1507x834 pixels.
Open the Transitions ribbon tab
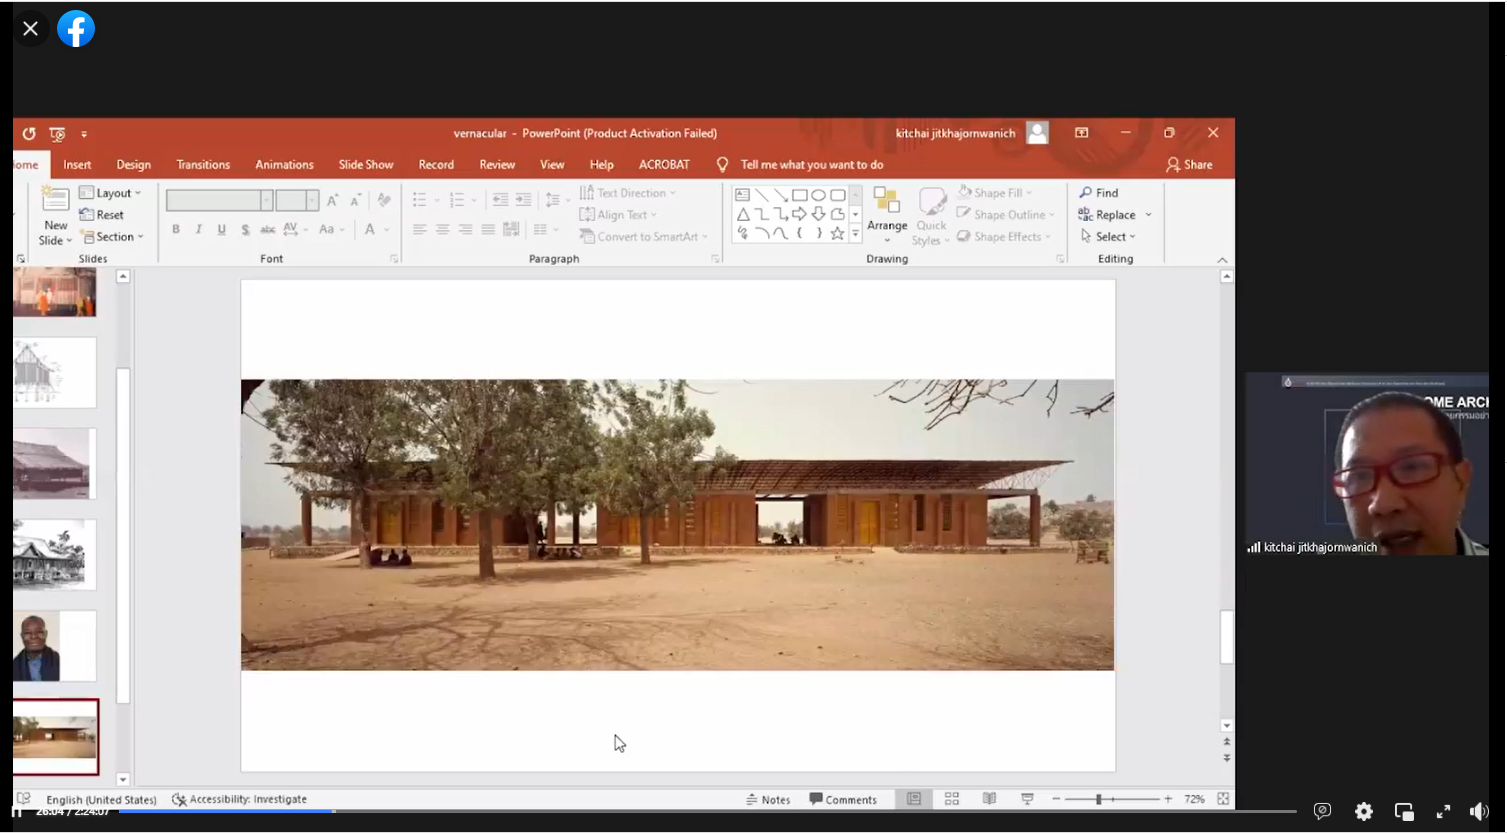pyautogui.click(x=203, y=165)
